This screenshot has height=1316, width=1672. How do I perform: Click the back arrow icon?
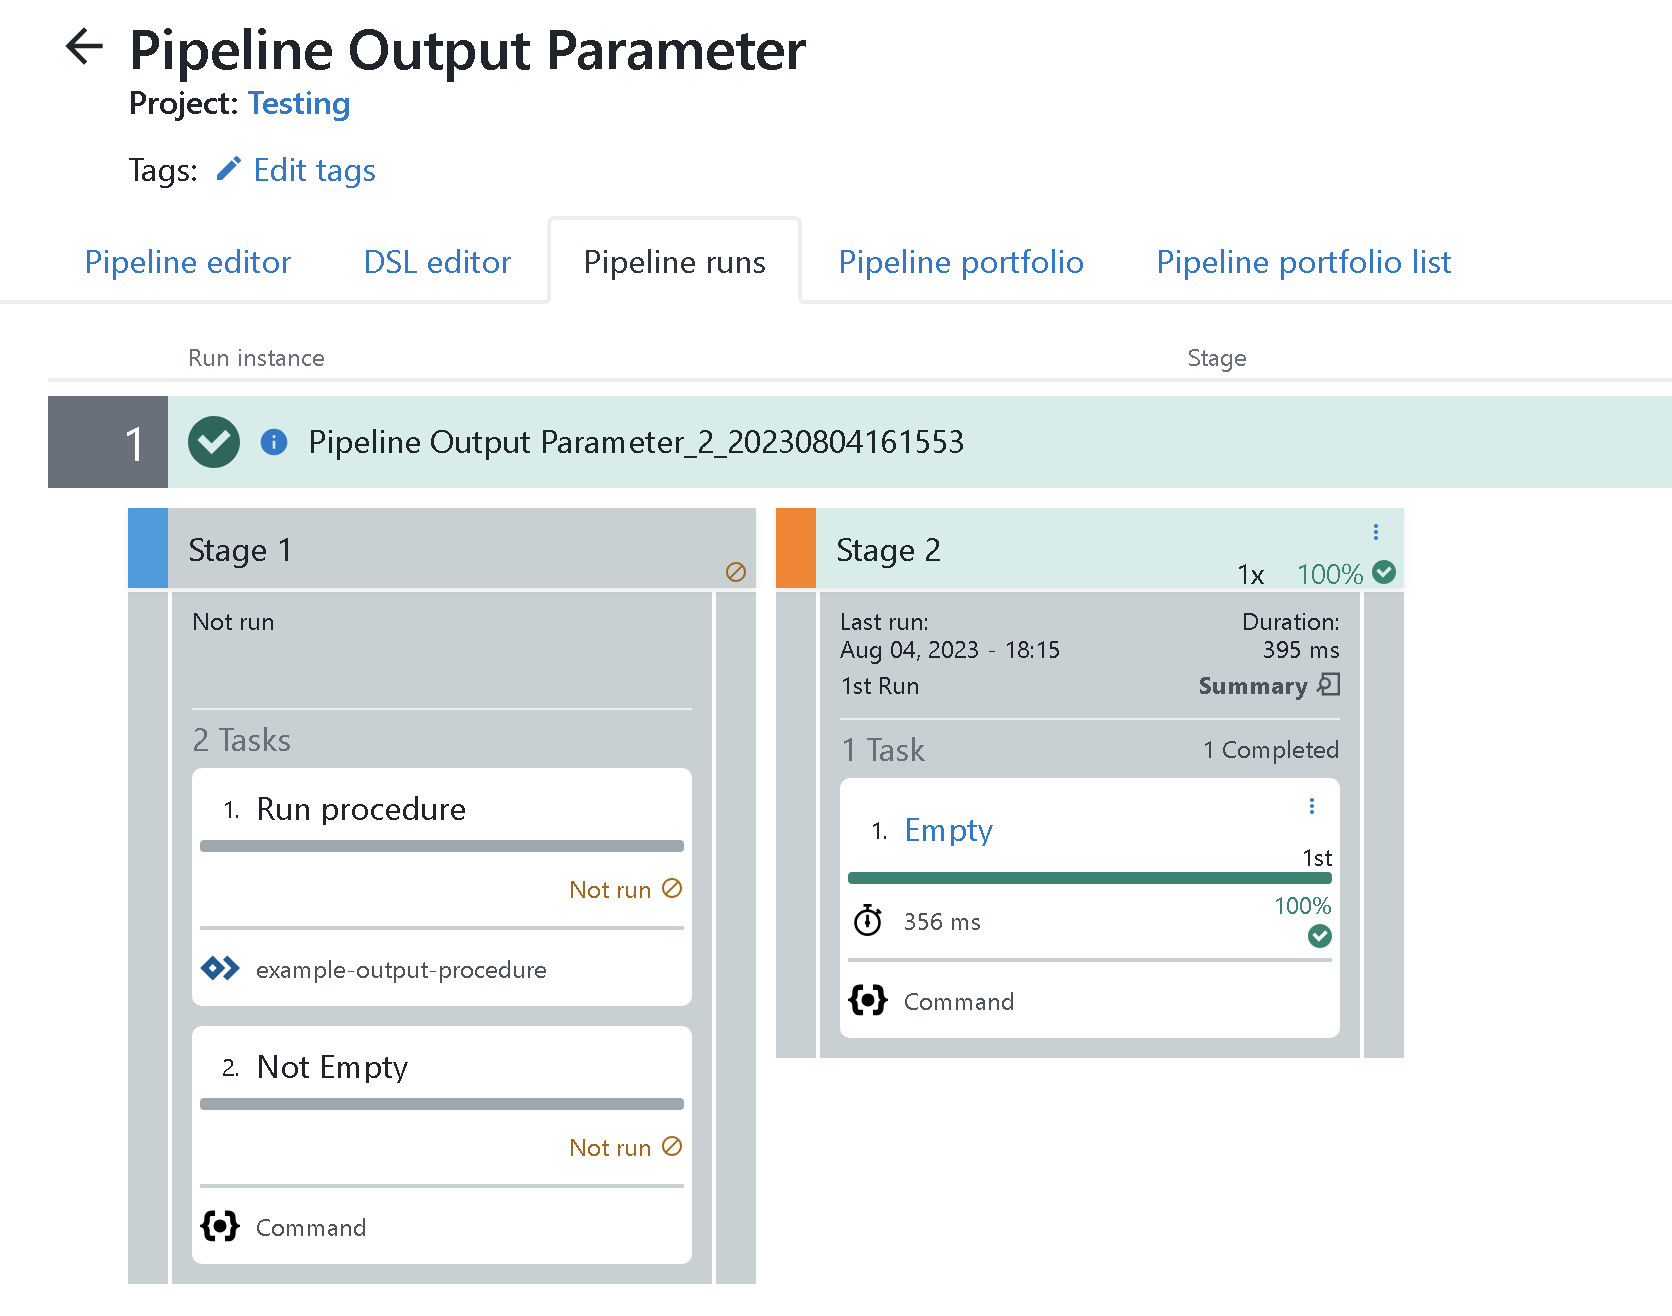[84, 47]
